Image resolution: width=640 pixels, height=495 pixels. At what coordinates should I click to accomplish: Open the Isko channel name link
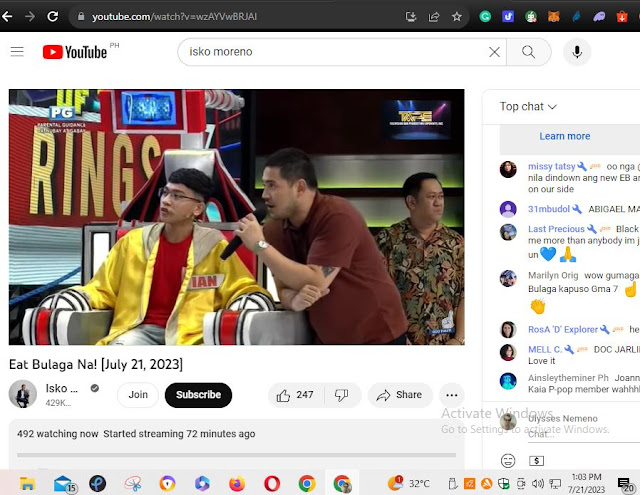tap(62, 388)
